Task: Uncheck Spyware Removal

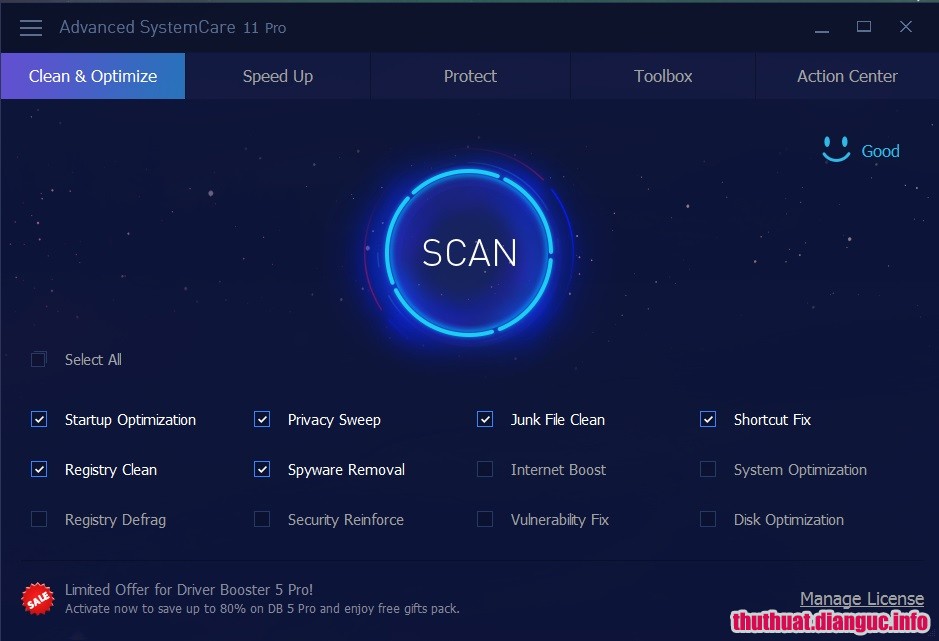Action: [261, 469]
